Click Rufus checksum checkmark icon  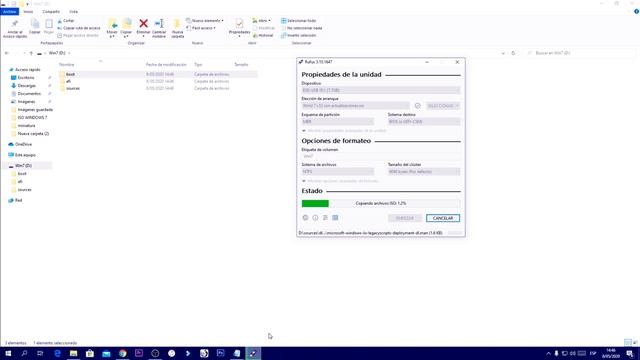(418, 106)
